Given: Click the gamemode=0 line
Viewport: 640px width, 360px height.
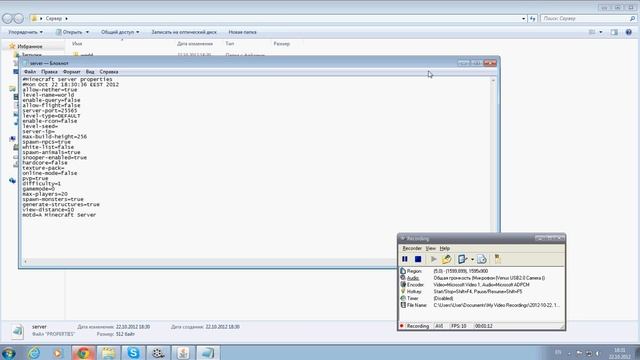Looking at the screenshot, I should click(x=39, y=189).
